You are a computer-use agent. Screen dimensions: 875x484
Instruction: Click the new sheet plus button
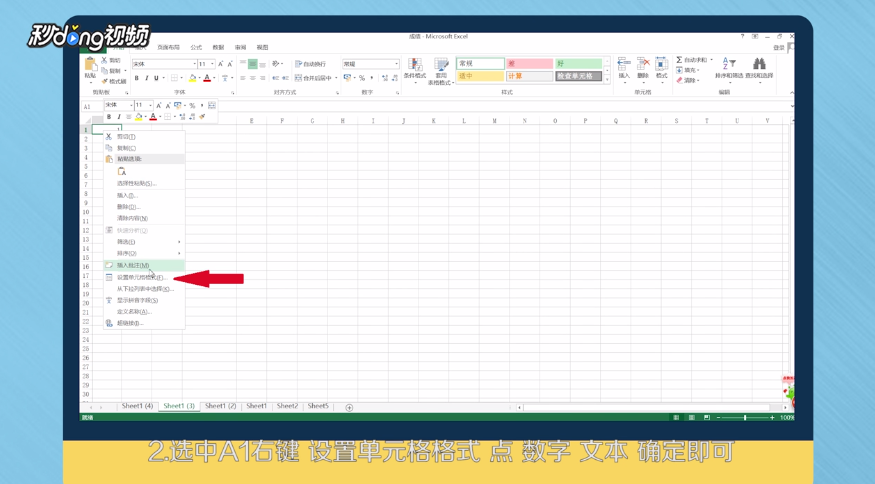point(349,408)
